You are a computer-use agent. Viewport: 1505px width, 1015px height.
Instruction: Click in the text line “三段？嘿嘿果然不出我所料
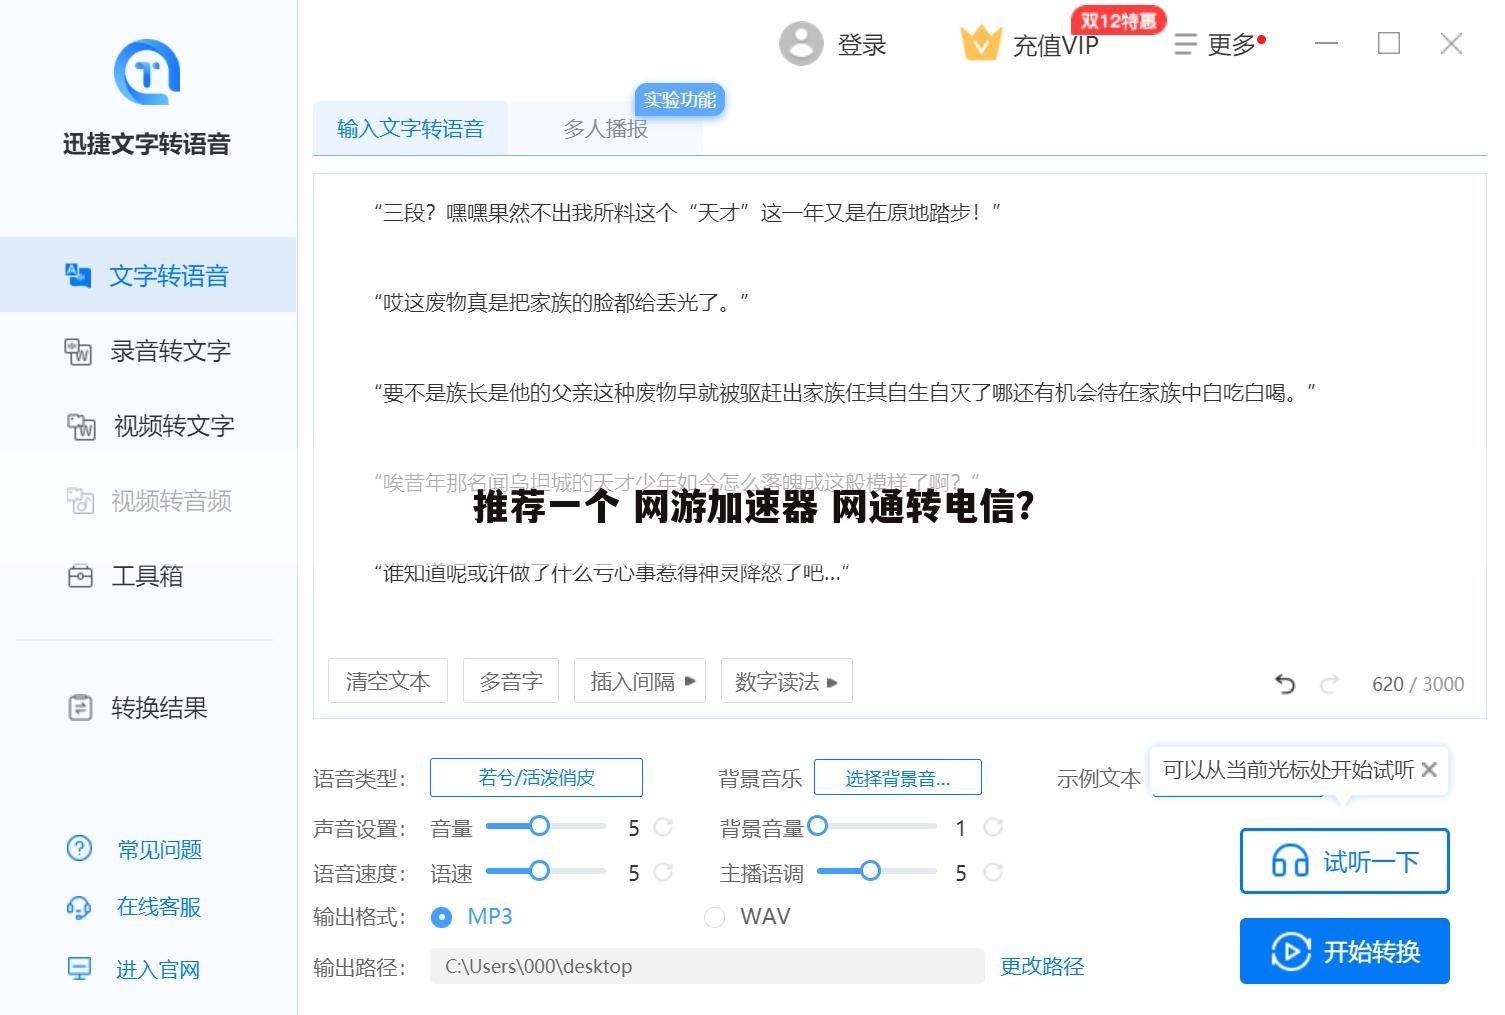click(x=687, y=212)
